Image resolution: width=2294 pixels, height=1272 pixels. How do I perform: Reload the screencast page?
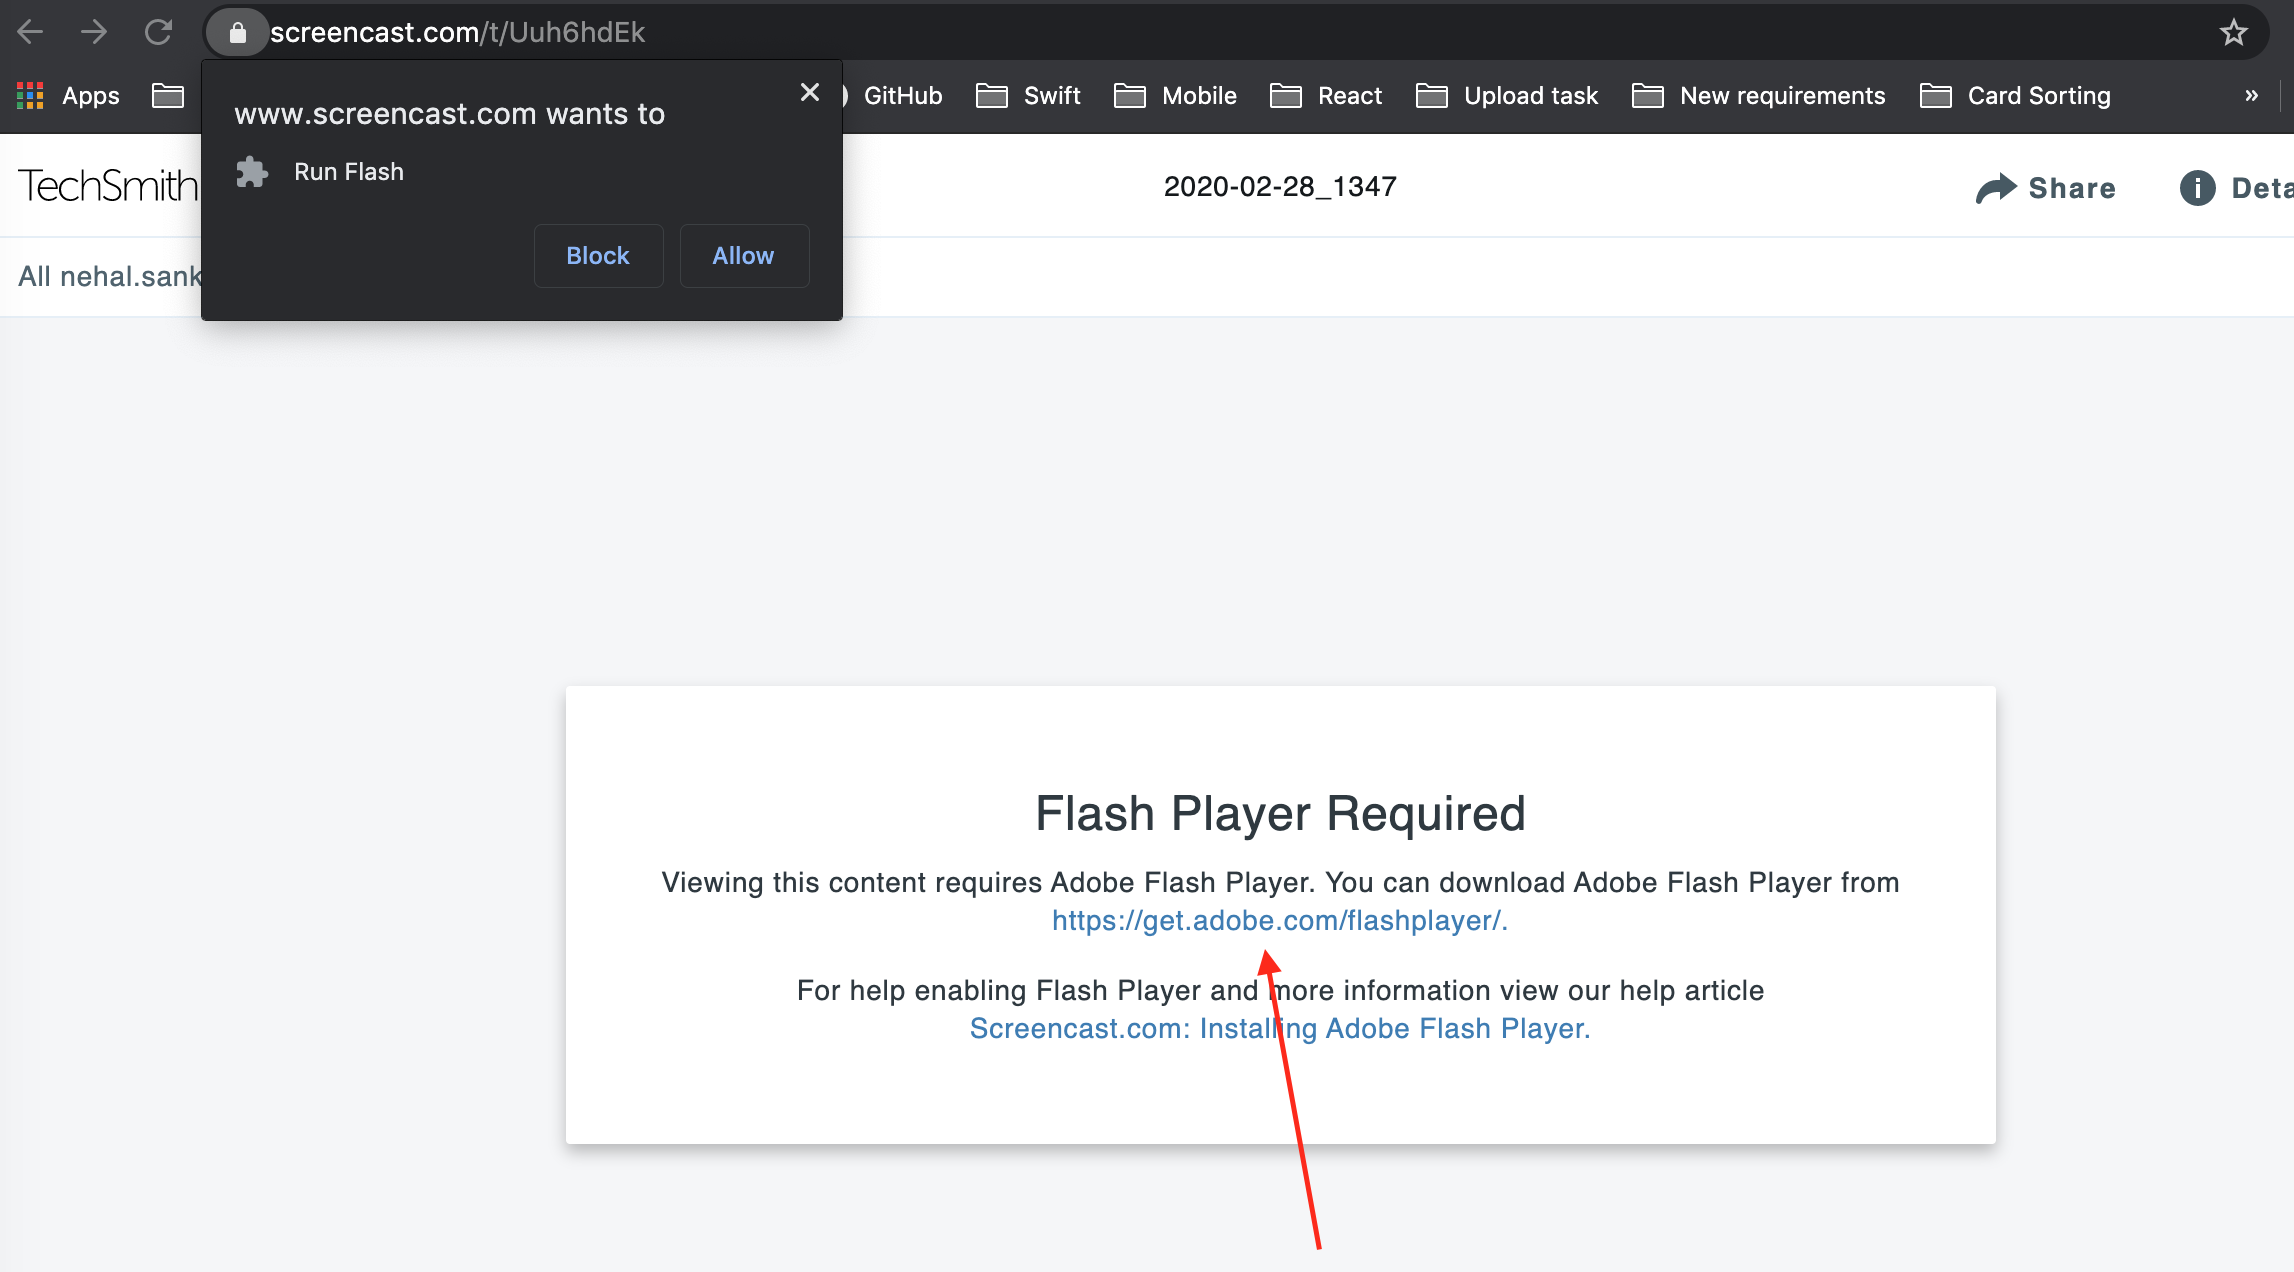[159, 31]
